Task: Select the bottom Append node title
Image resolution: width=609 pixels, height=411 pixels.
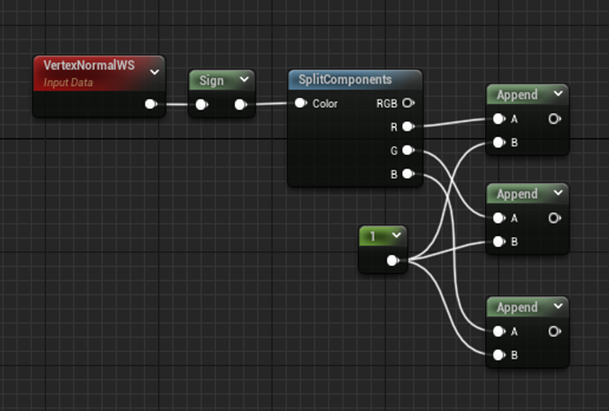Action: click(517, 308)
